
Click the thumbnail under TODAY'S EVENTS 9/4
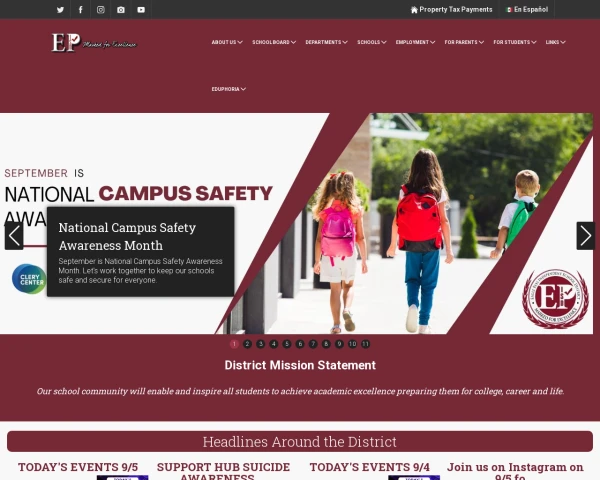coord(414,478)
